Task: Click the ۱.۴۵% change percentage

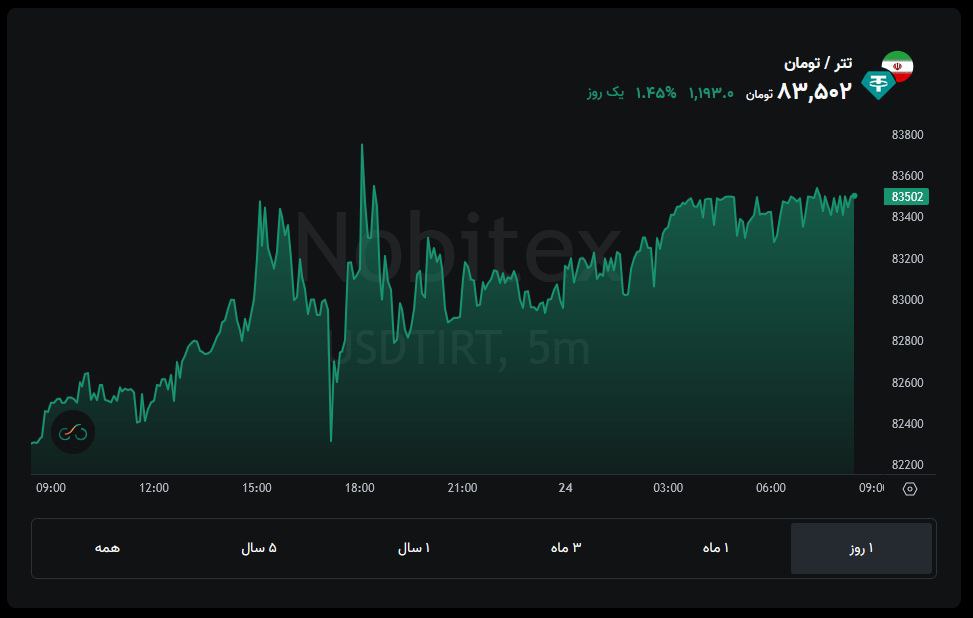Action: click(x=656, y=93)
